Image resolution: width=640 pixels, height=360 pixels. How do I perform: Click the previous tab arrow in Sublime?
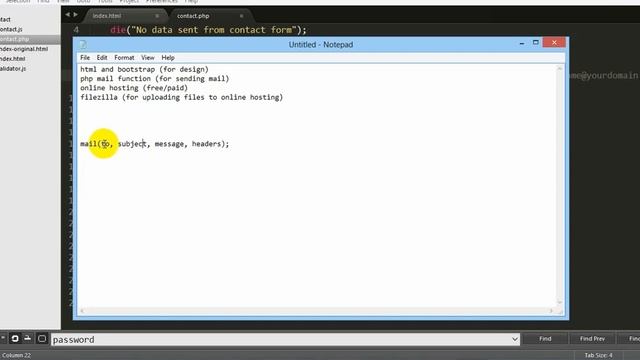[x=67, y=15]
